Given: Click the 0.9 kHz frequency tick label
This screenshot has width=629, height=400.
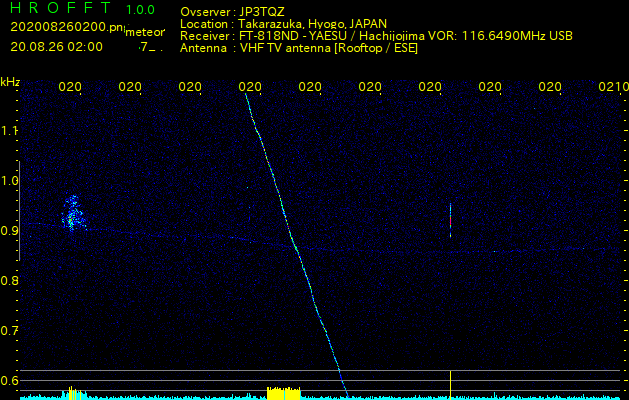Looking at the screenshot, I should tap(10, 230).
